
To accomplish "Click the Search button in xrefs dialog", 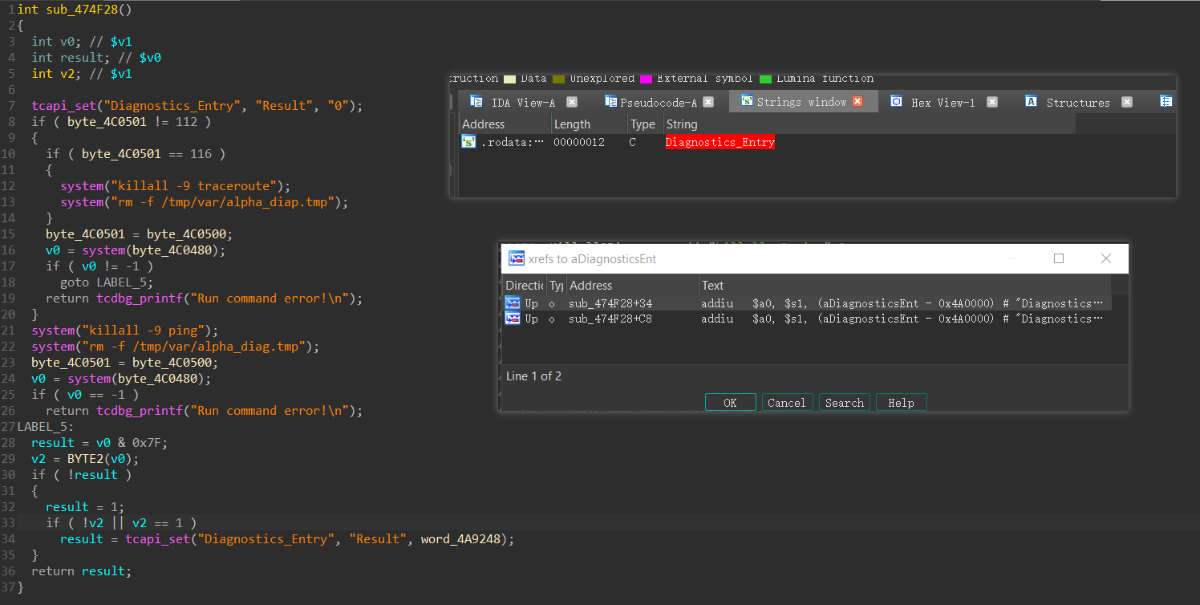I will click(x=844, y=403).
